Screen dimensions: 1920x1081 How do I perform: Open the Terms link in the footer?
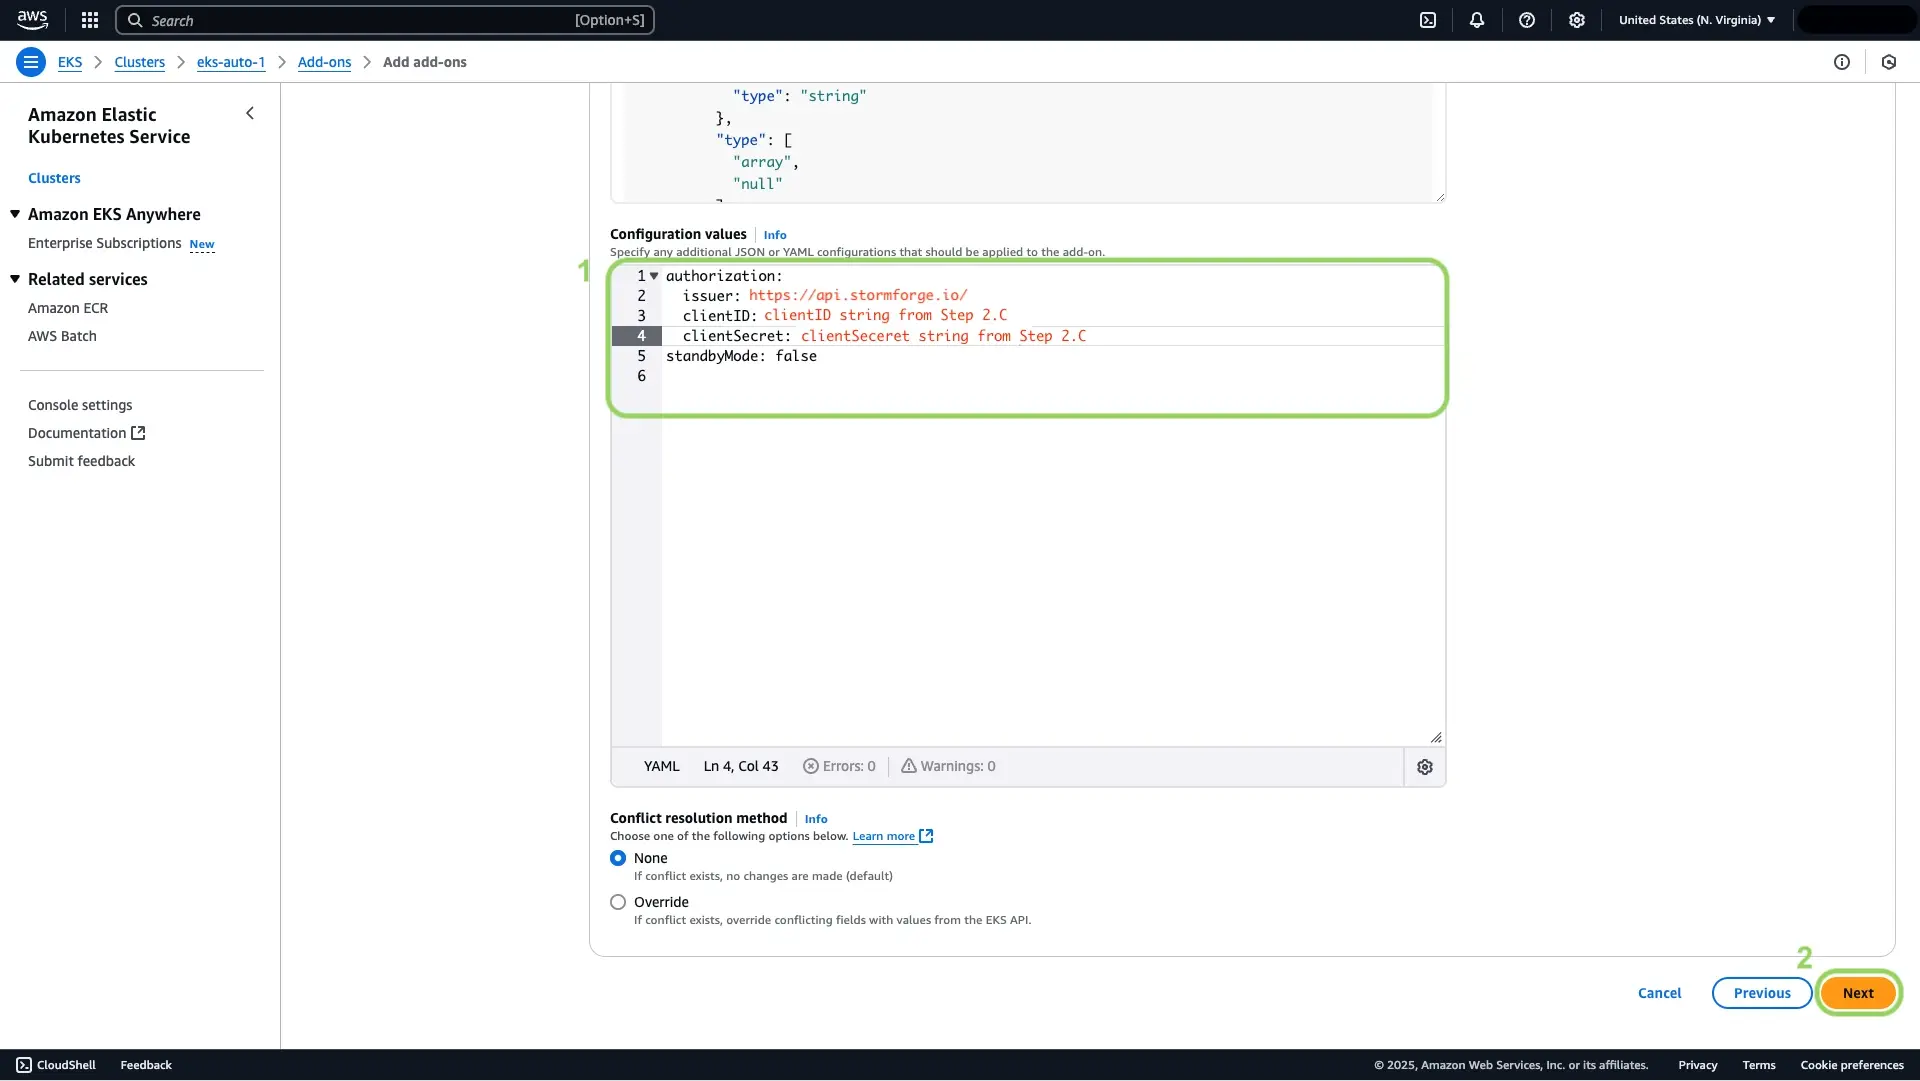[1758, 1065]
